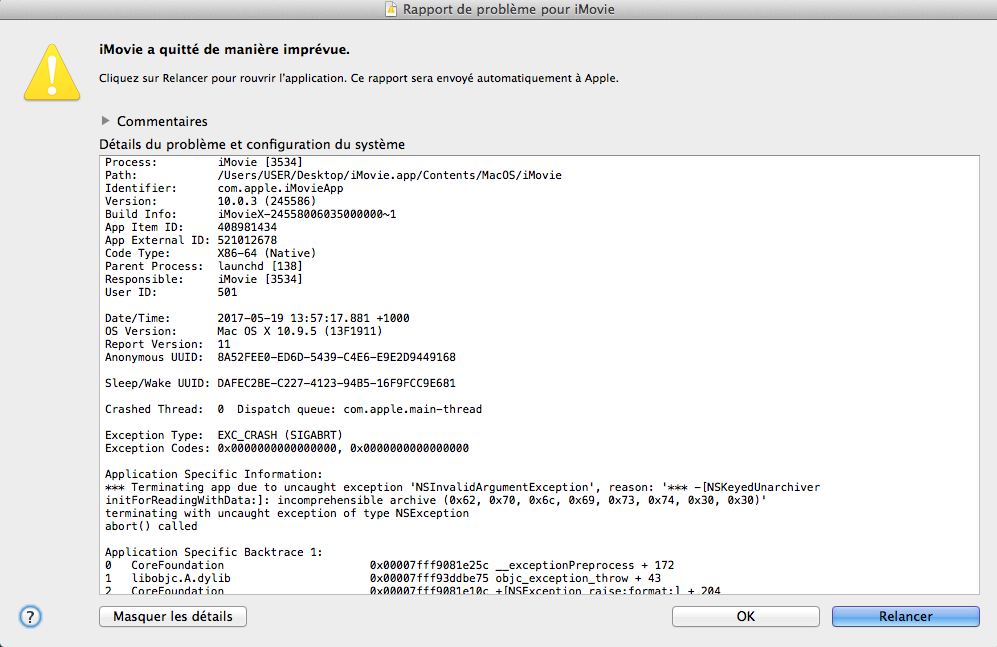Click the Commentaires label

click(162, 121)
